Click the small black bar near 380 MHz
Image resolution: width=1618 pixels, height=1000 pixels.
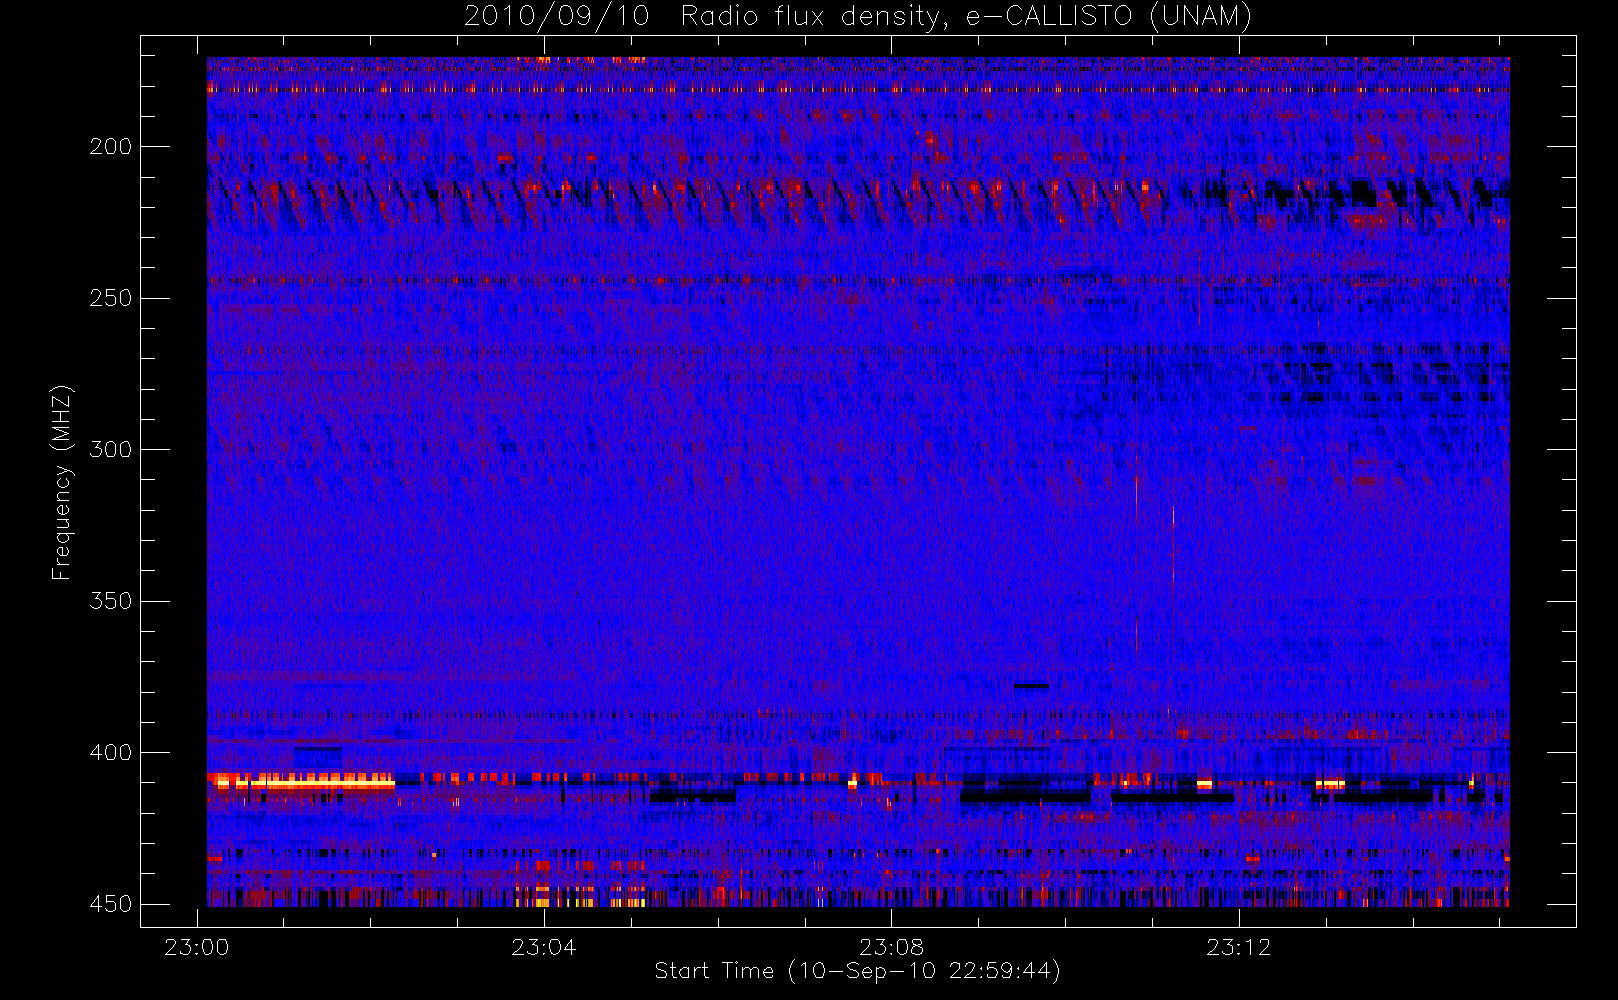1031,685
